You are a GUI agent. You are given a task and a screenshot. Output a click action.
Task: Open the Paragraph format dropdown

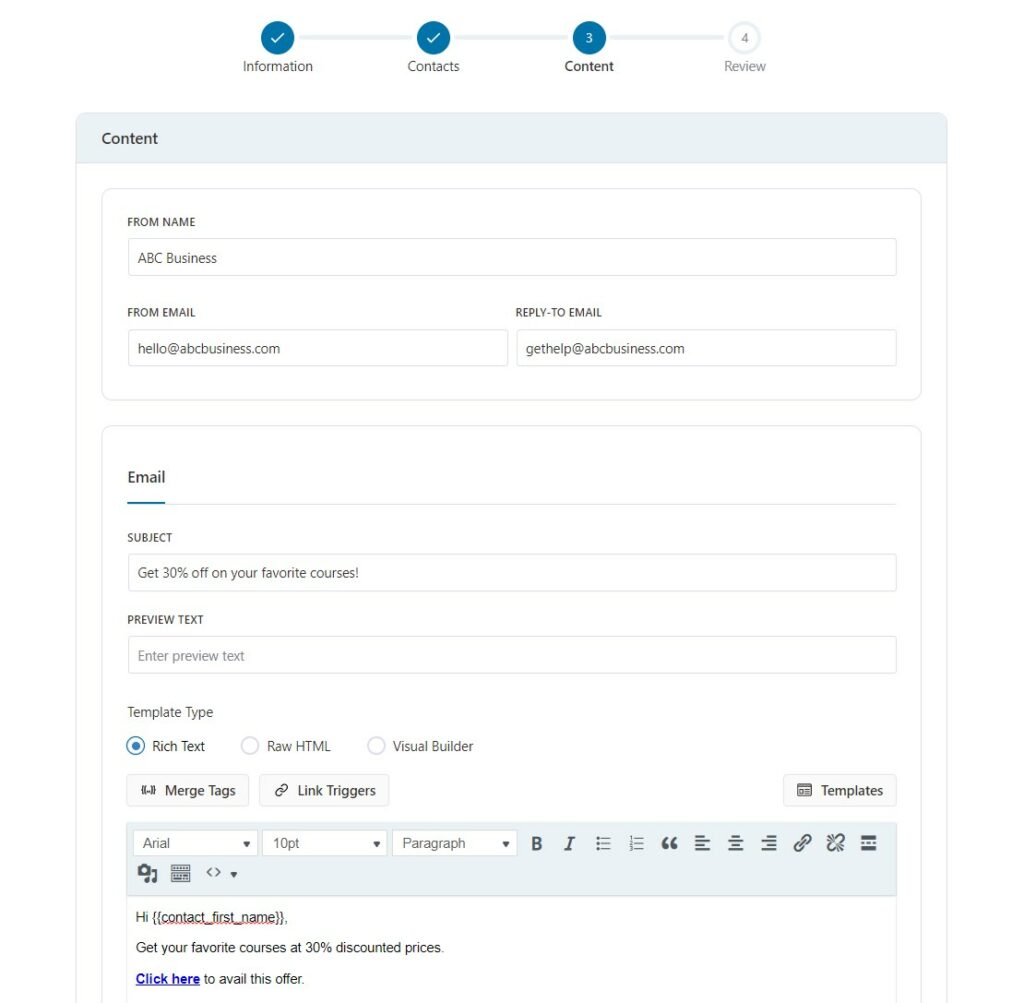(x=455, y=843)
